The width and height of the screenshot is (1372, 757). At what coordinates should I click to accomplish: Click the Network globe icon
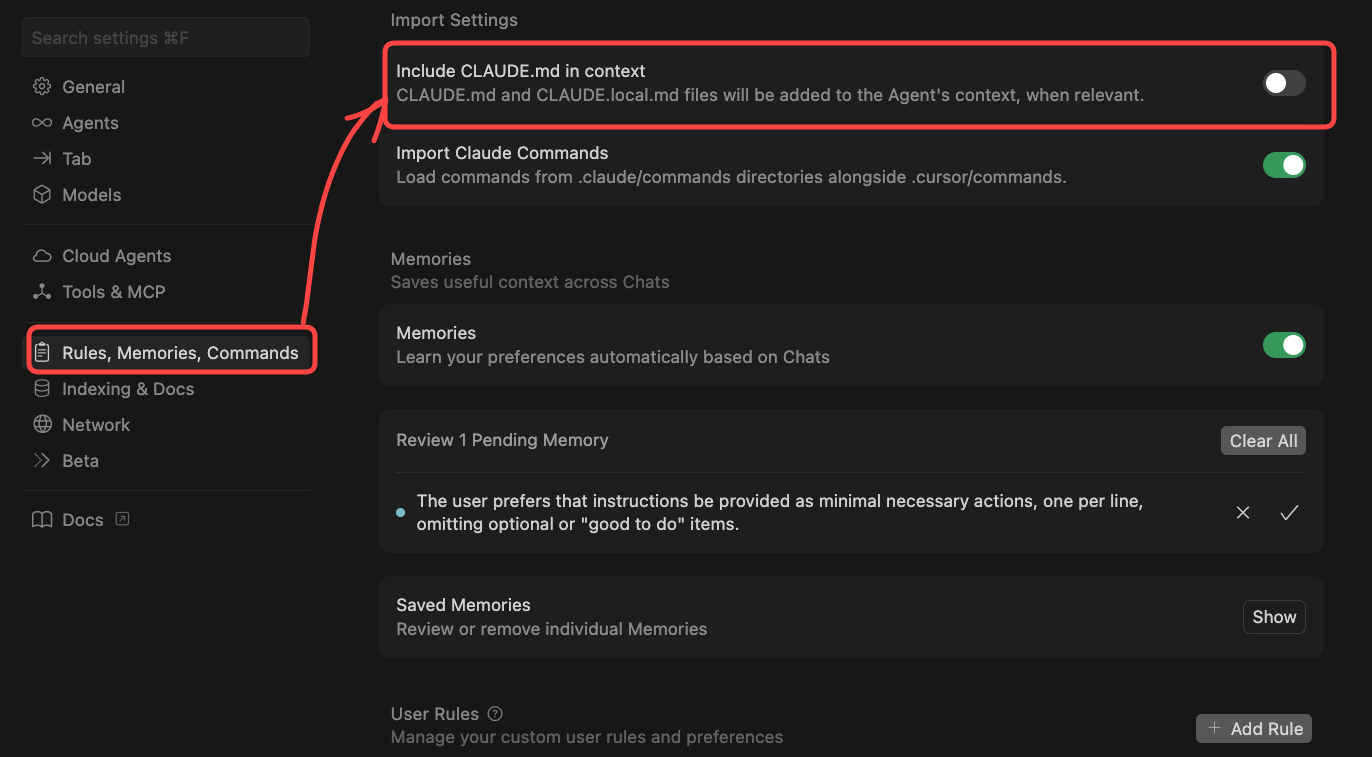pos(42,425)
